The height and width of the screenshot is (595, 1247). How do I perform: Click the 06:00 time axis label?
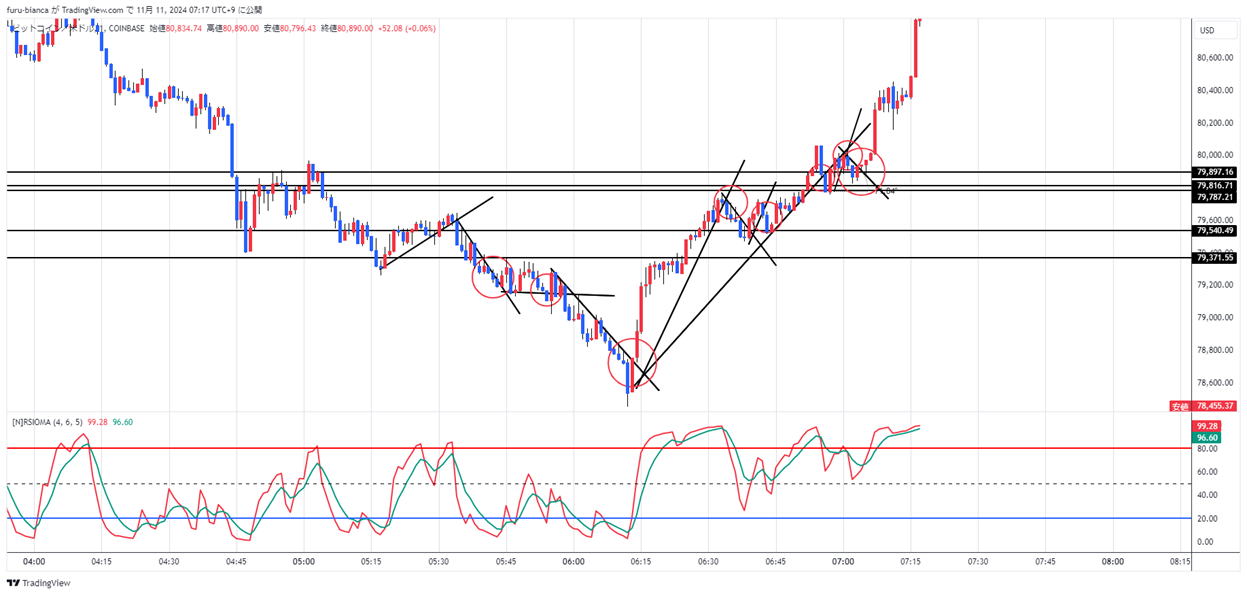click(573, 562)
